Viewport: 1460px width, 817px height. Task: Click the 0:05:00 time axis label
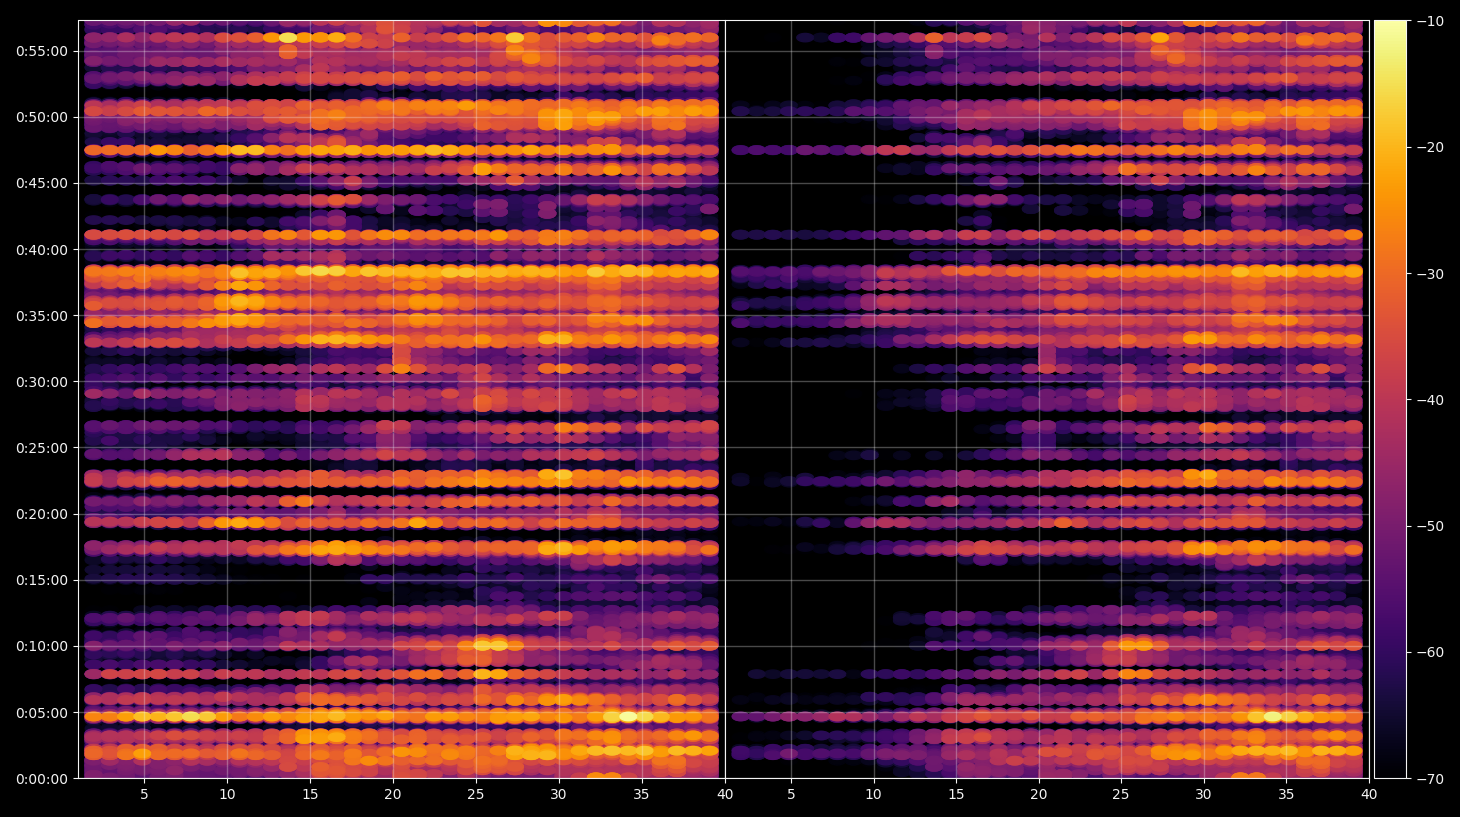(42, 713)
